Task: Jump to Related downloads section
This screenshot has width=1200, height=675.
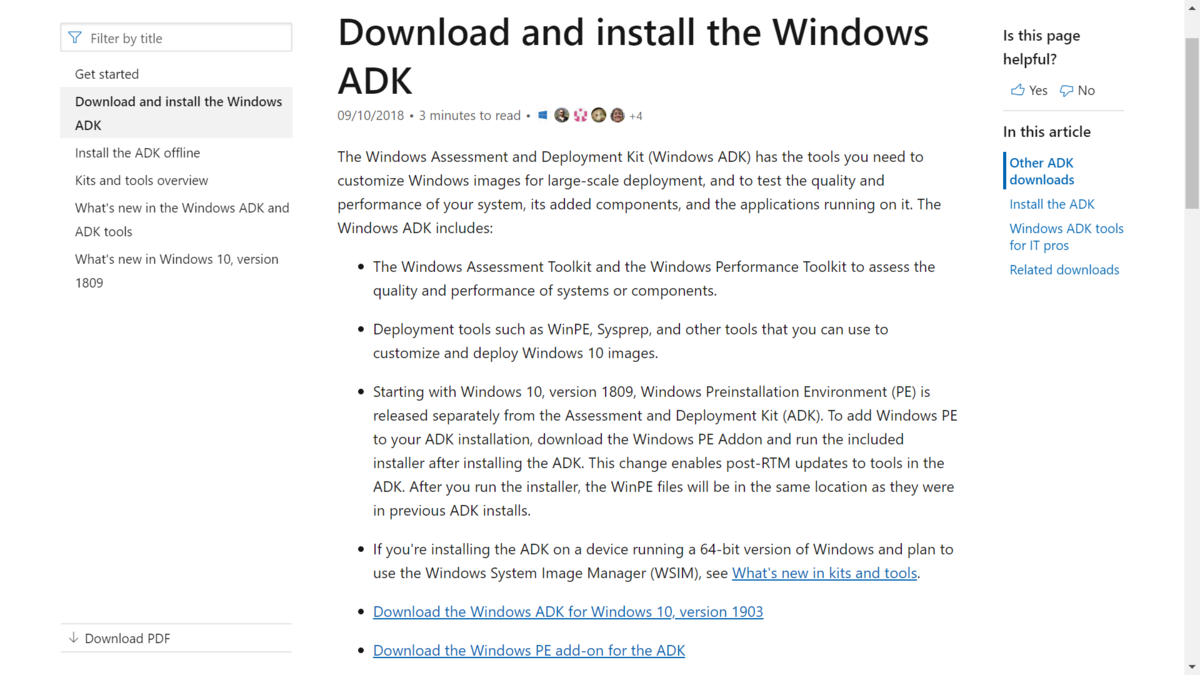Action: tap(1064, 270)
